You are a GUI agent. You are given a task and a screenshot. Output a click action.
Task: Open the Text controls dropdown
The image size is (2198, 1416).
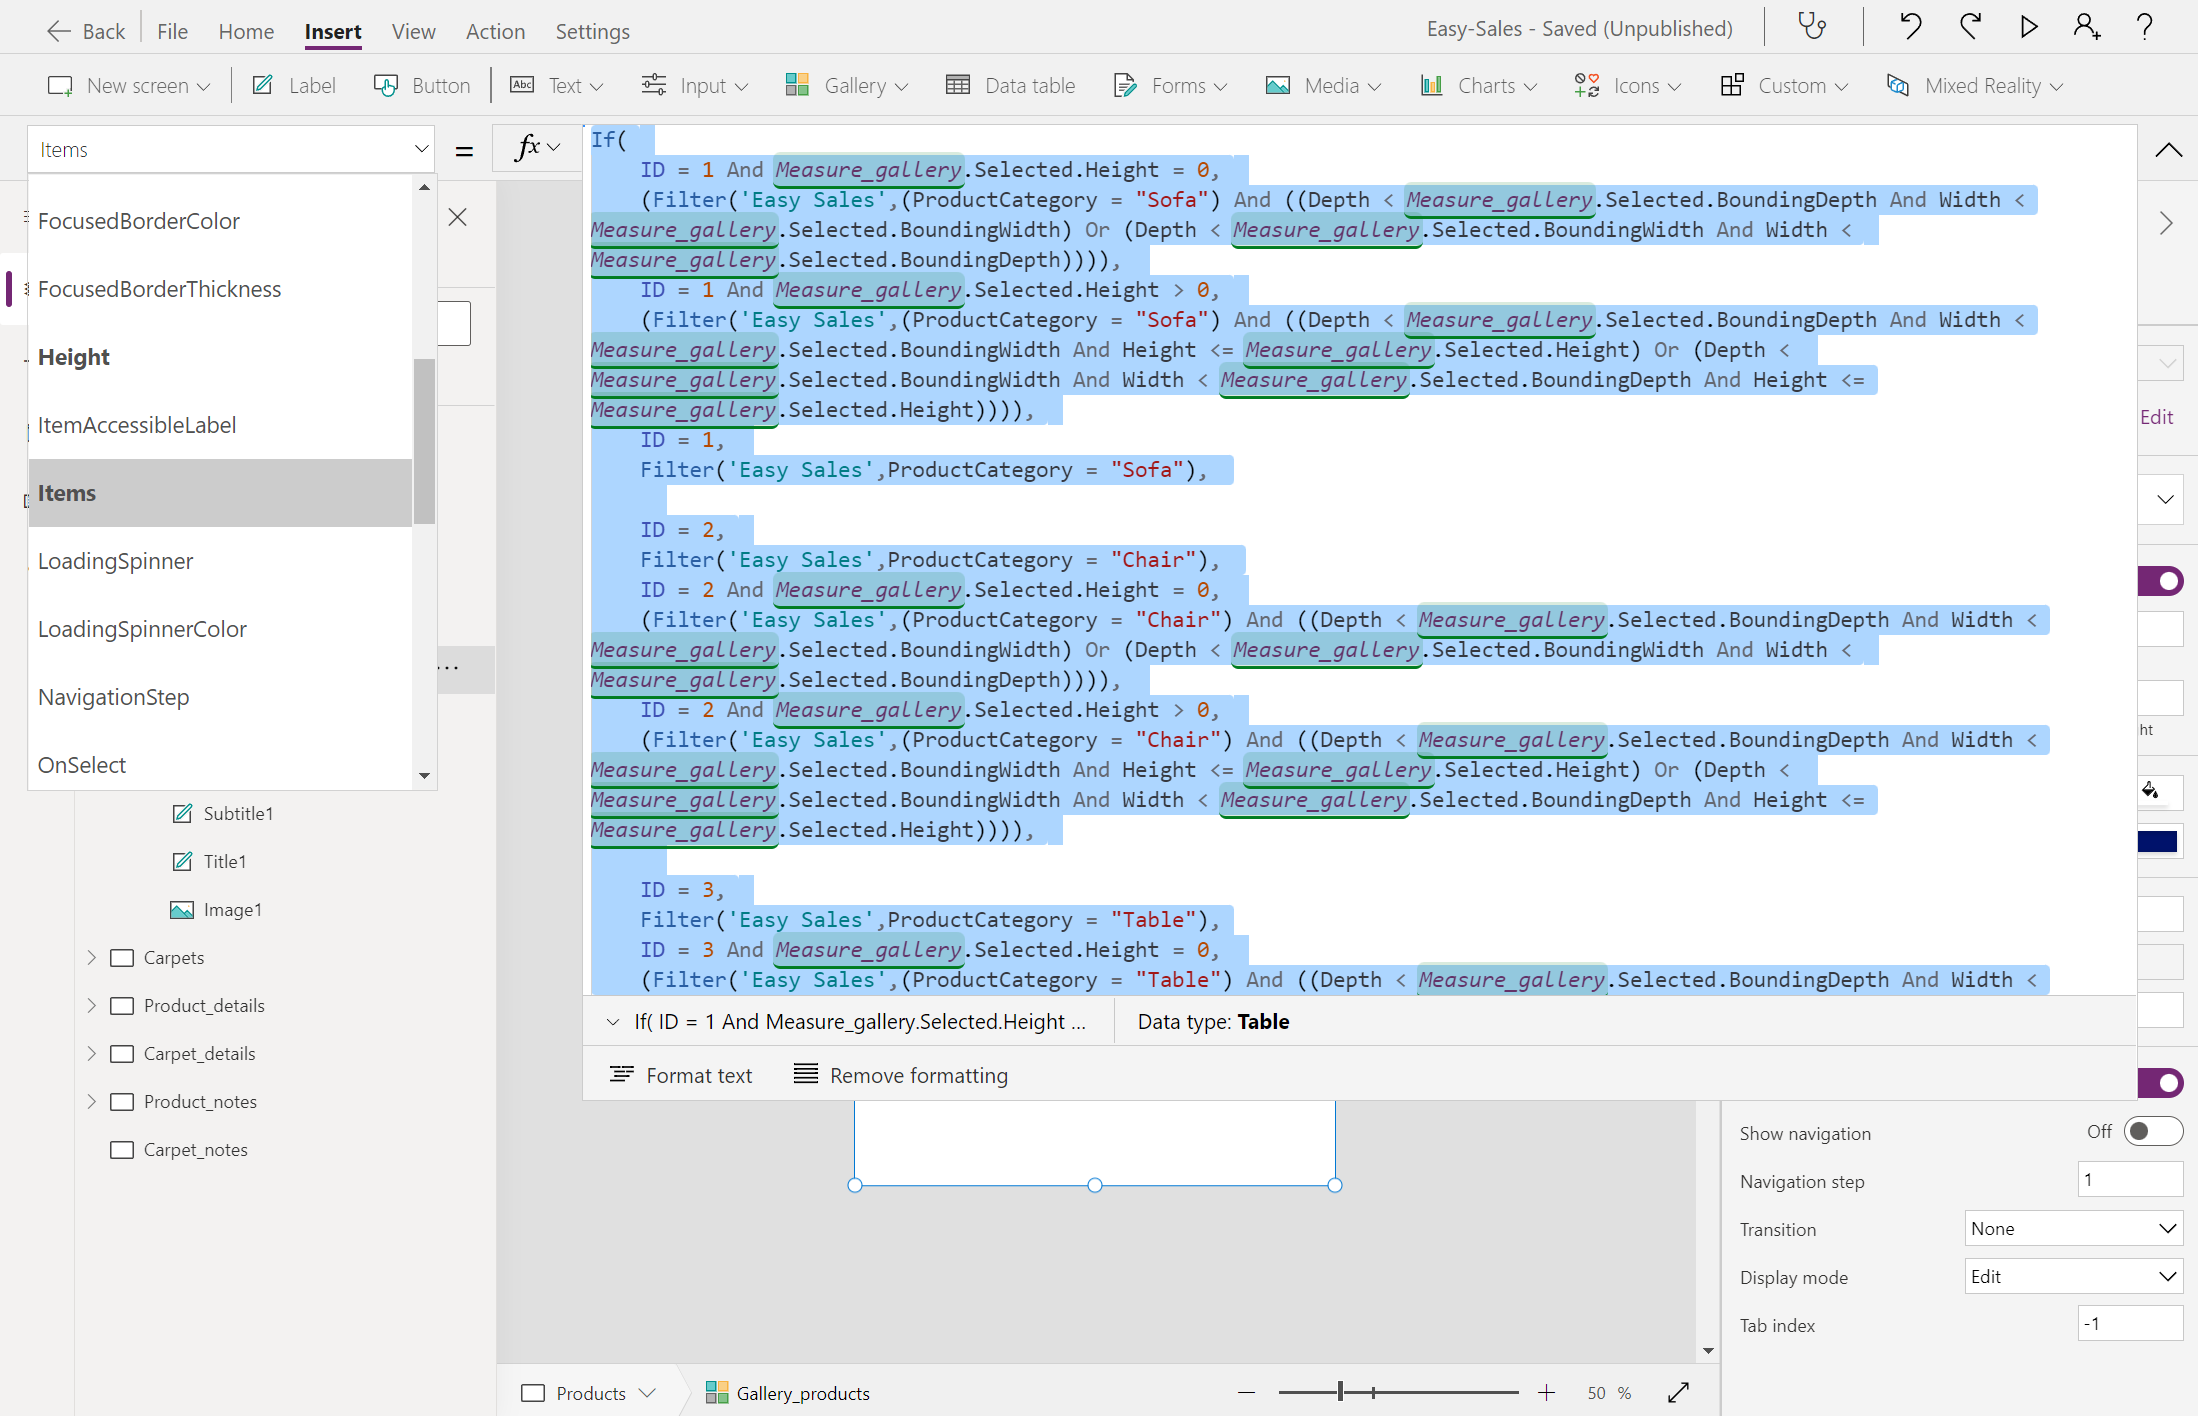(x=557, y=86)
